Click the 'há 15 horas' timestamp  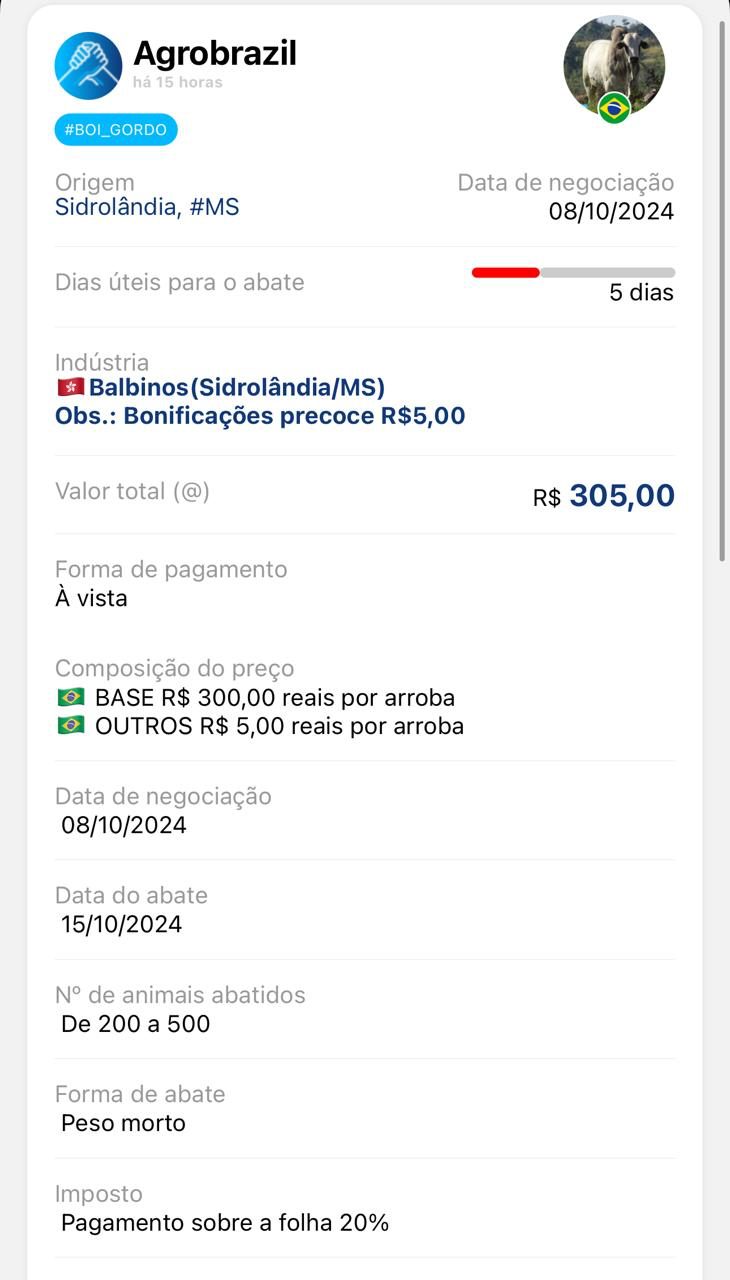[x=178, y=82]
